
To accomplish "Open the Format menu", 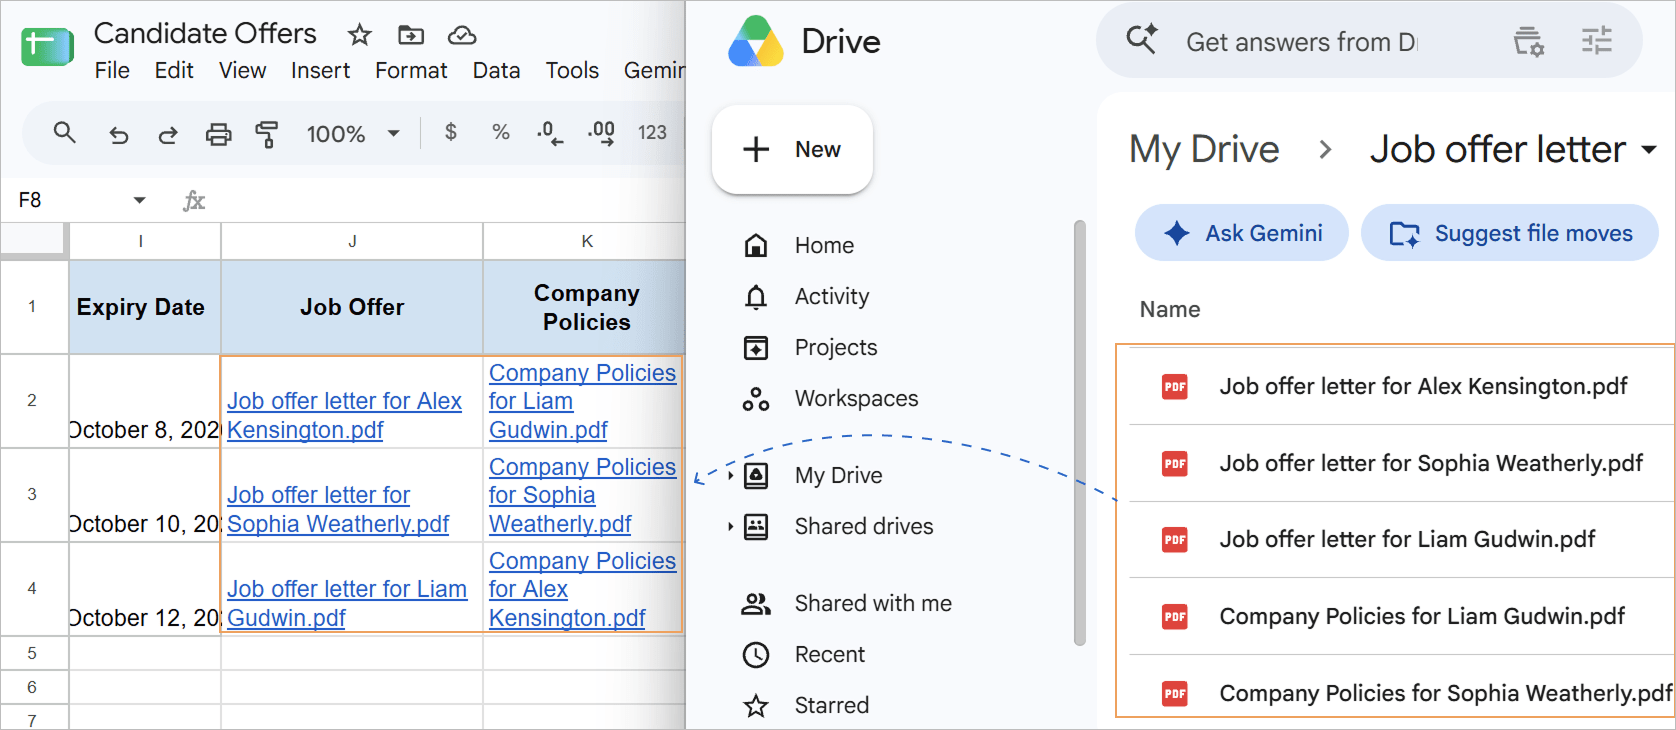I will pyautogui.click(x=411, y=71).
